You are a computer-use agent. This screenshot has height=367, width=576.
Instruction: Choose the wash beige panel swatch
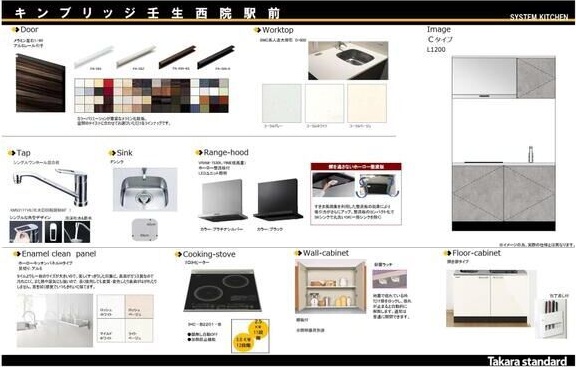[139, 306]
